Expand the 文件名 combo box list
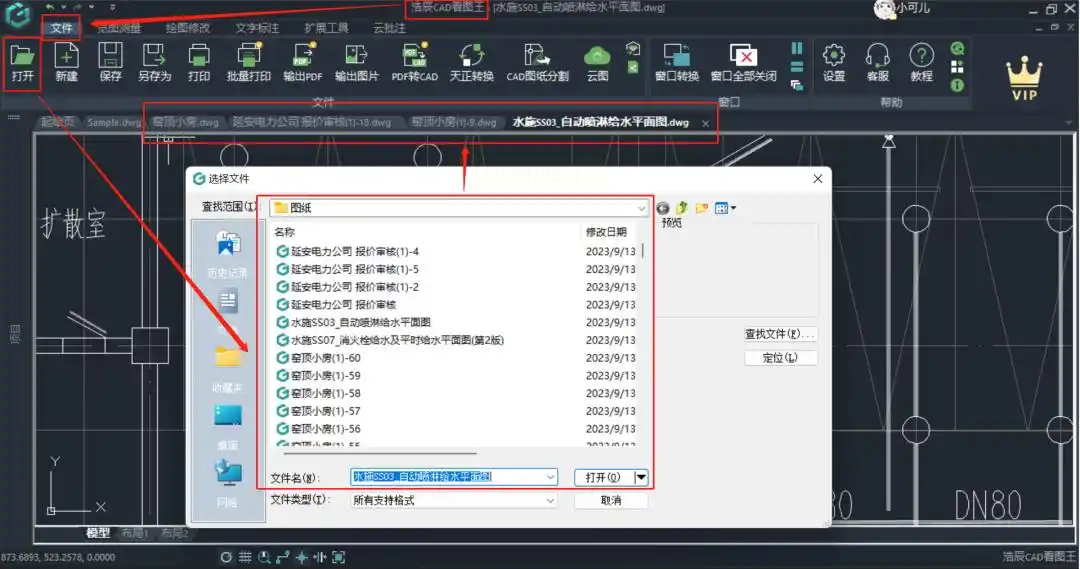 tap(550, 477)
